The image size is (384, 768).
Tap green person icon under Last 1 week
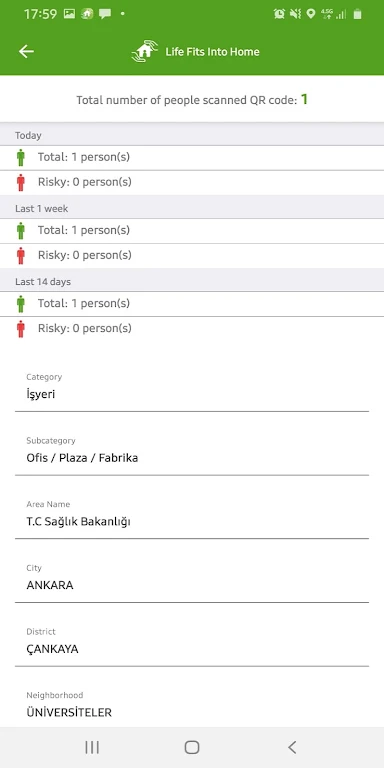(21, 231)
